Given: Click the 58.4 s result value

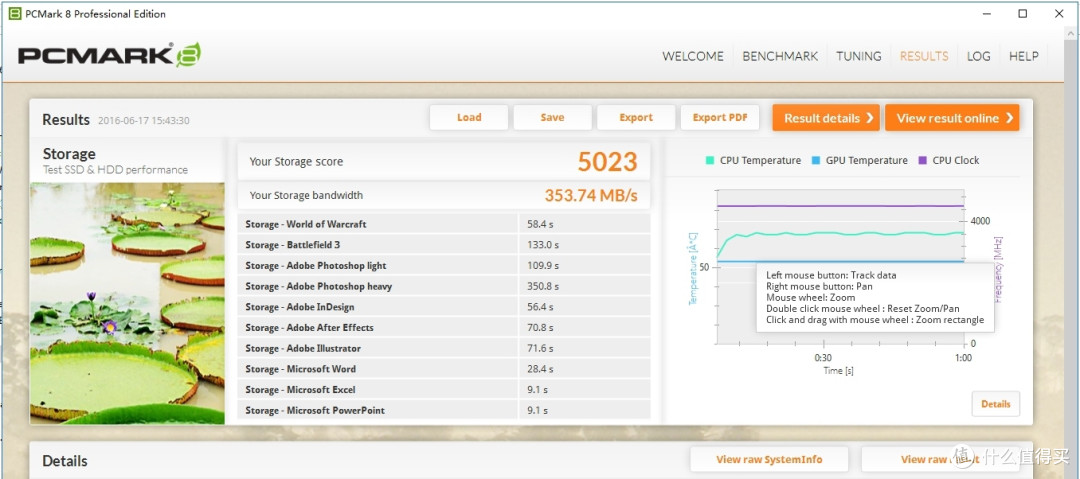Looking at the screenshot, I should 541,224.
